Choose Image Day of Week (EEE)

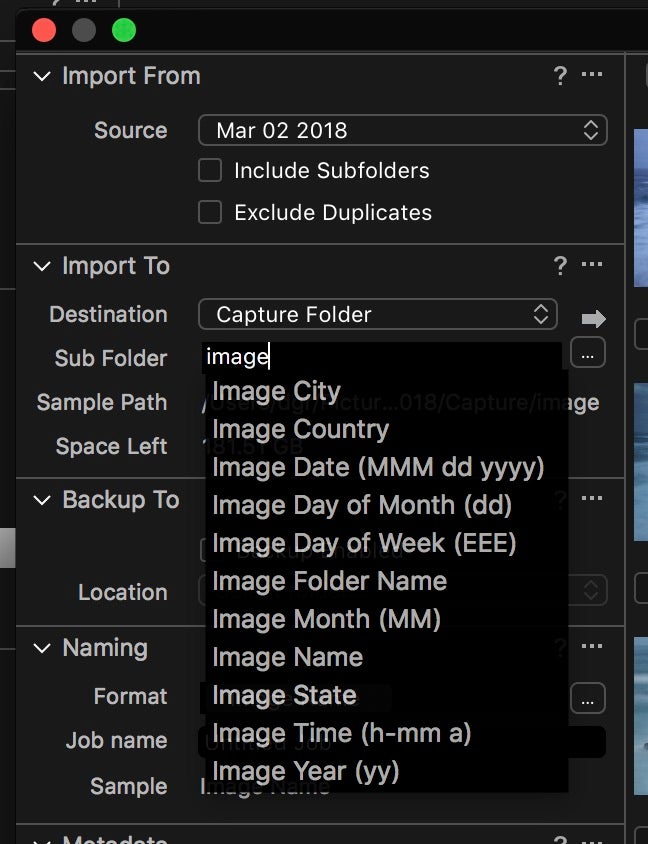coord(386,543)
